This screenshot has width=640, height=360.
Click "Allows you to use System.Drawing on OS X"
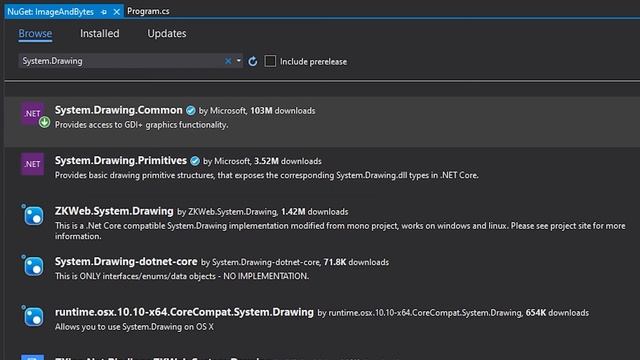[134, 327]
